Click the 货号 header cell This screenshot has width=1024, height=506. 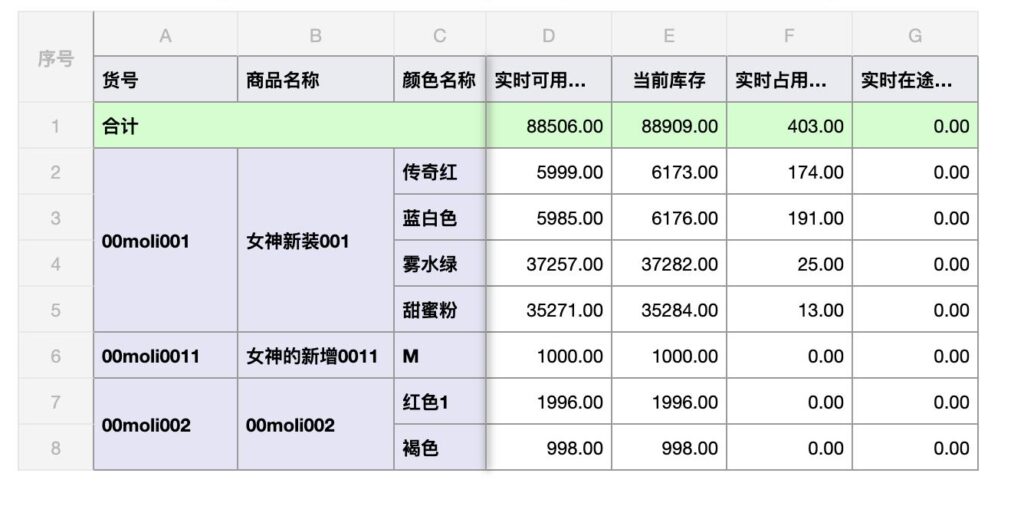(x=165, y=80)
